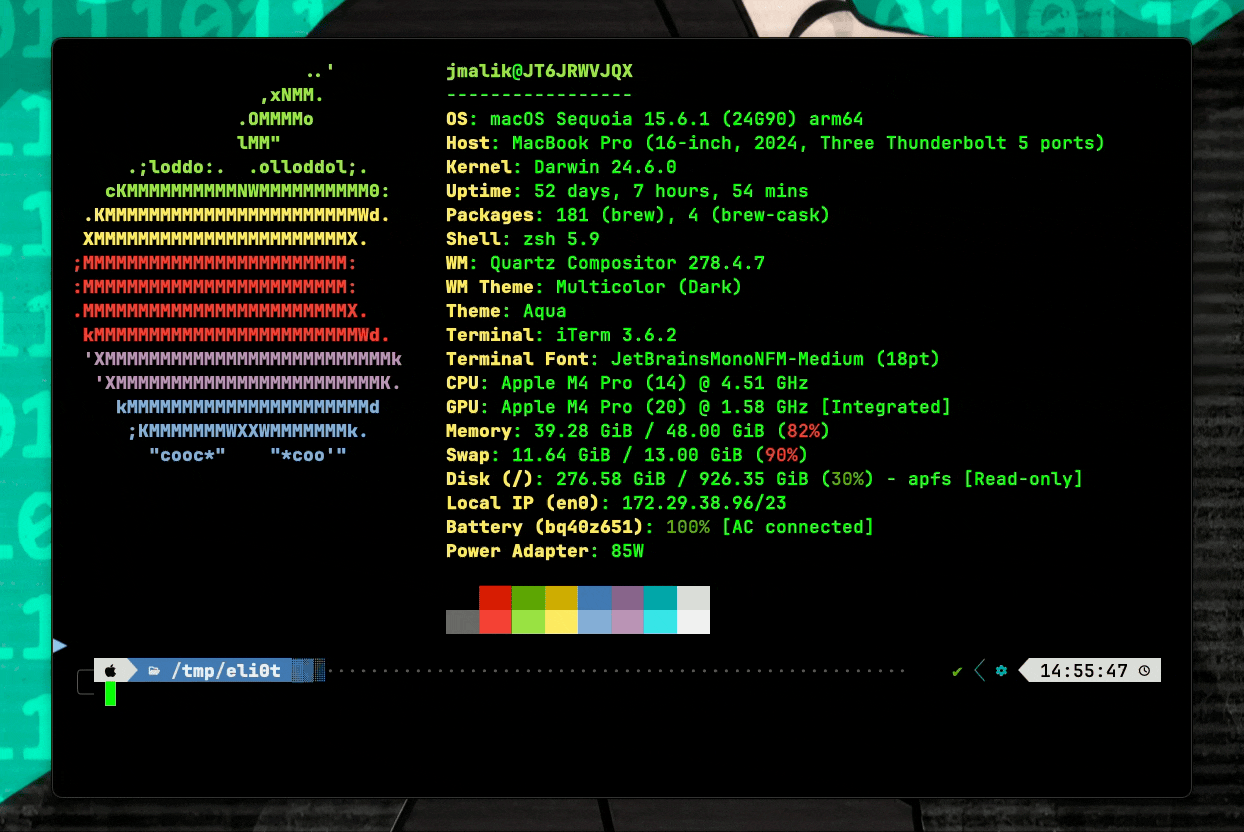The height and width of the screenshot is (832, 1244).
Task: Click the /tmp/eli0t directory path segment
Action: pos(225,670)
